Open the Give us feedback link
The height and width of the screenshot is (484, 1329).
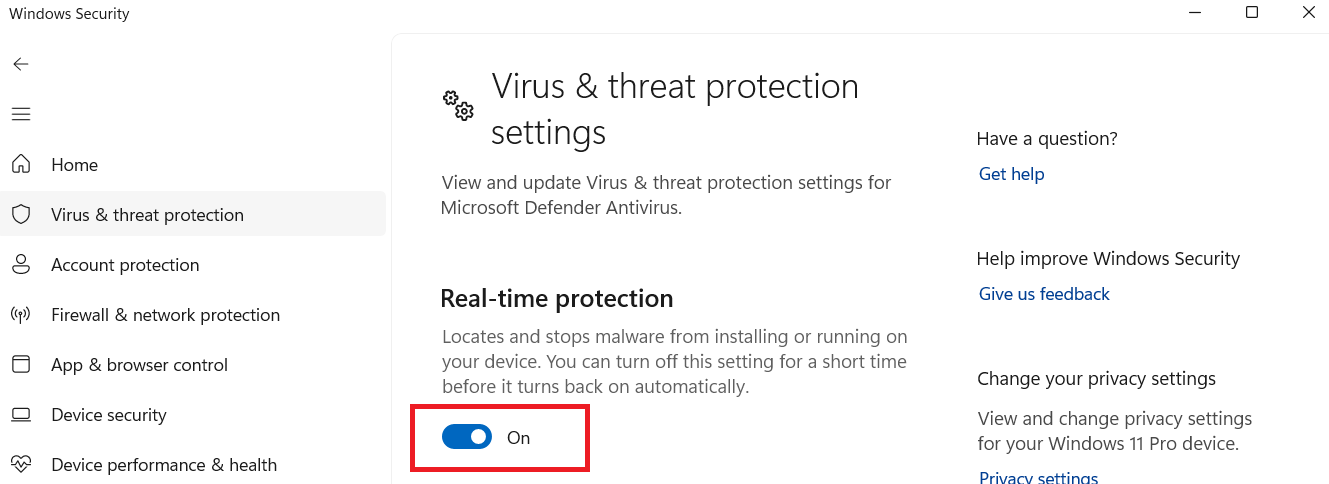coord(1044,294)
